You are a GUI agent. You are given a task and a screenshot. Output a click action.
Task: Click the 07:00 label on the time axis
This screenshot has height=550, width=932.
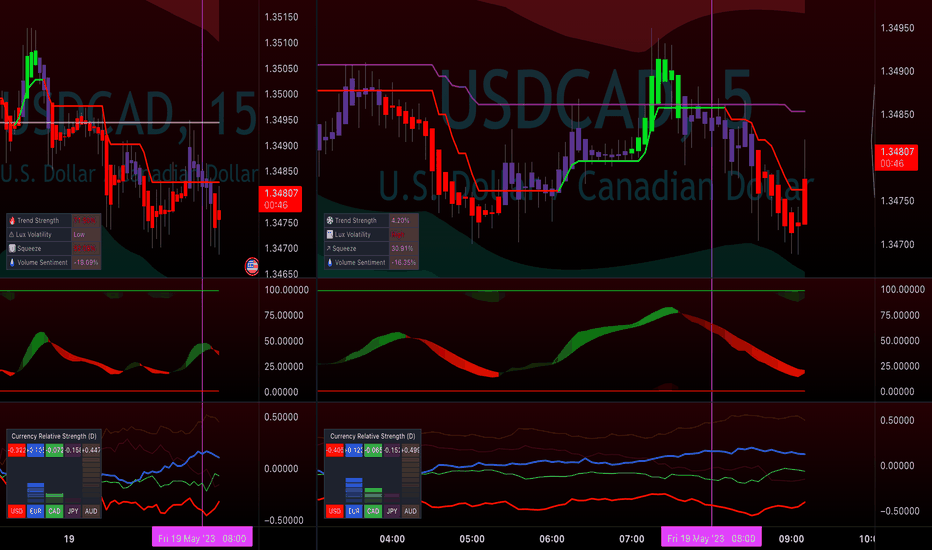pyautogui.click(x=631, y=539)
